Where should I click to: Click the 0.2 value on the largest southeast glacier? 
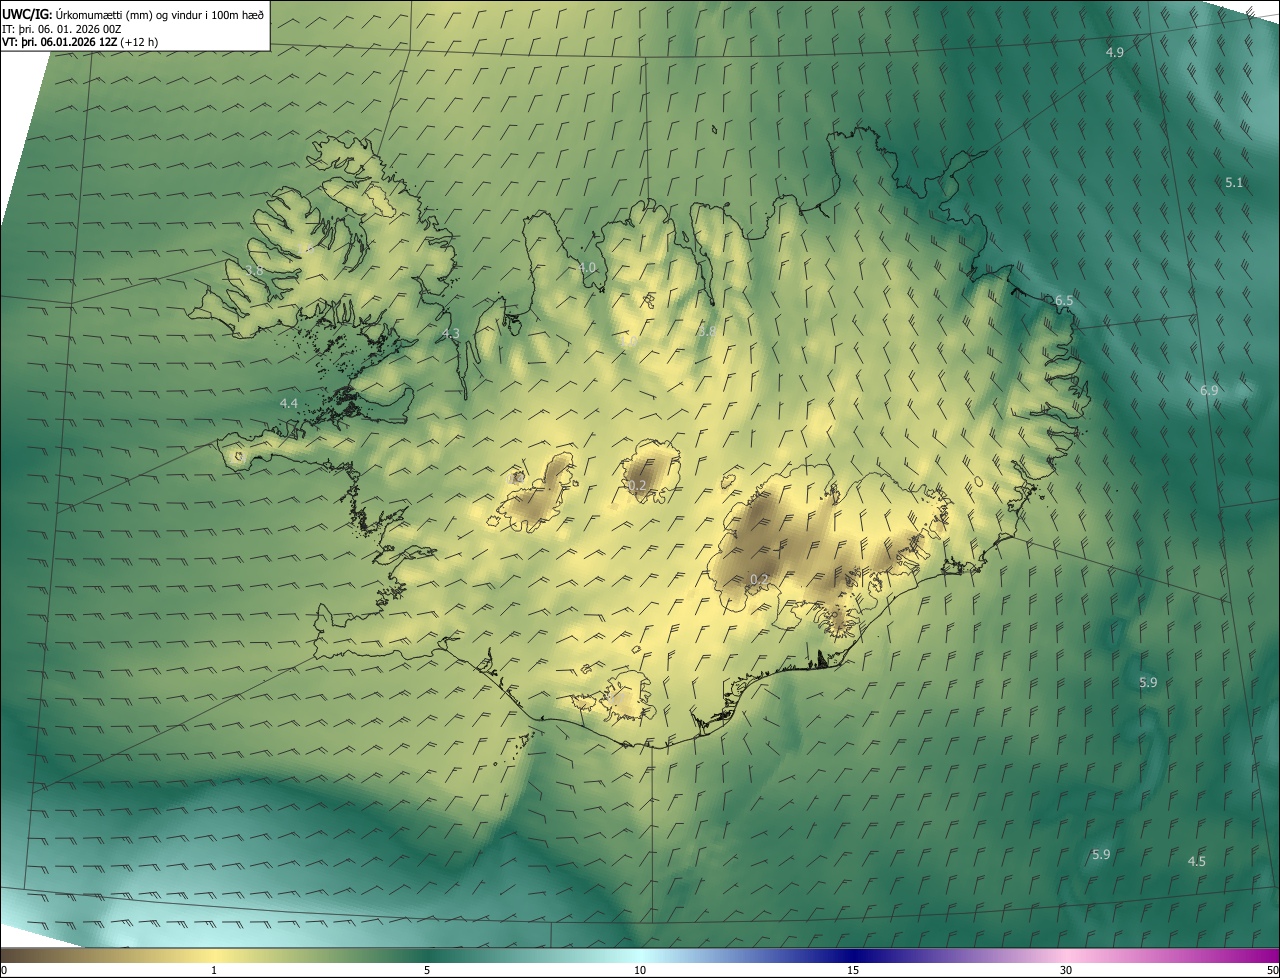point(759,579)
